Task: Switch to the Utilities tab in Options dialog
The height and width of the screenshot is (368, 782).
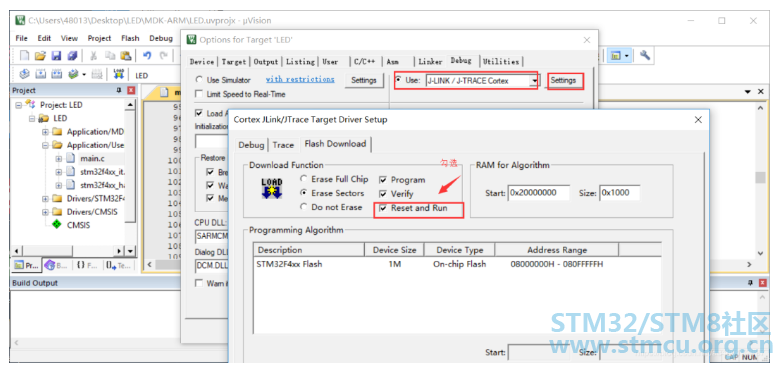Action: pos(501,62)
